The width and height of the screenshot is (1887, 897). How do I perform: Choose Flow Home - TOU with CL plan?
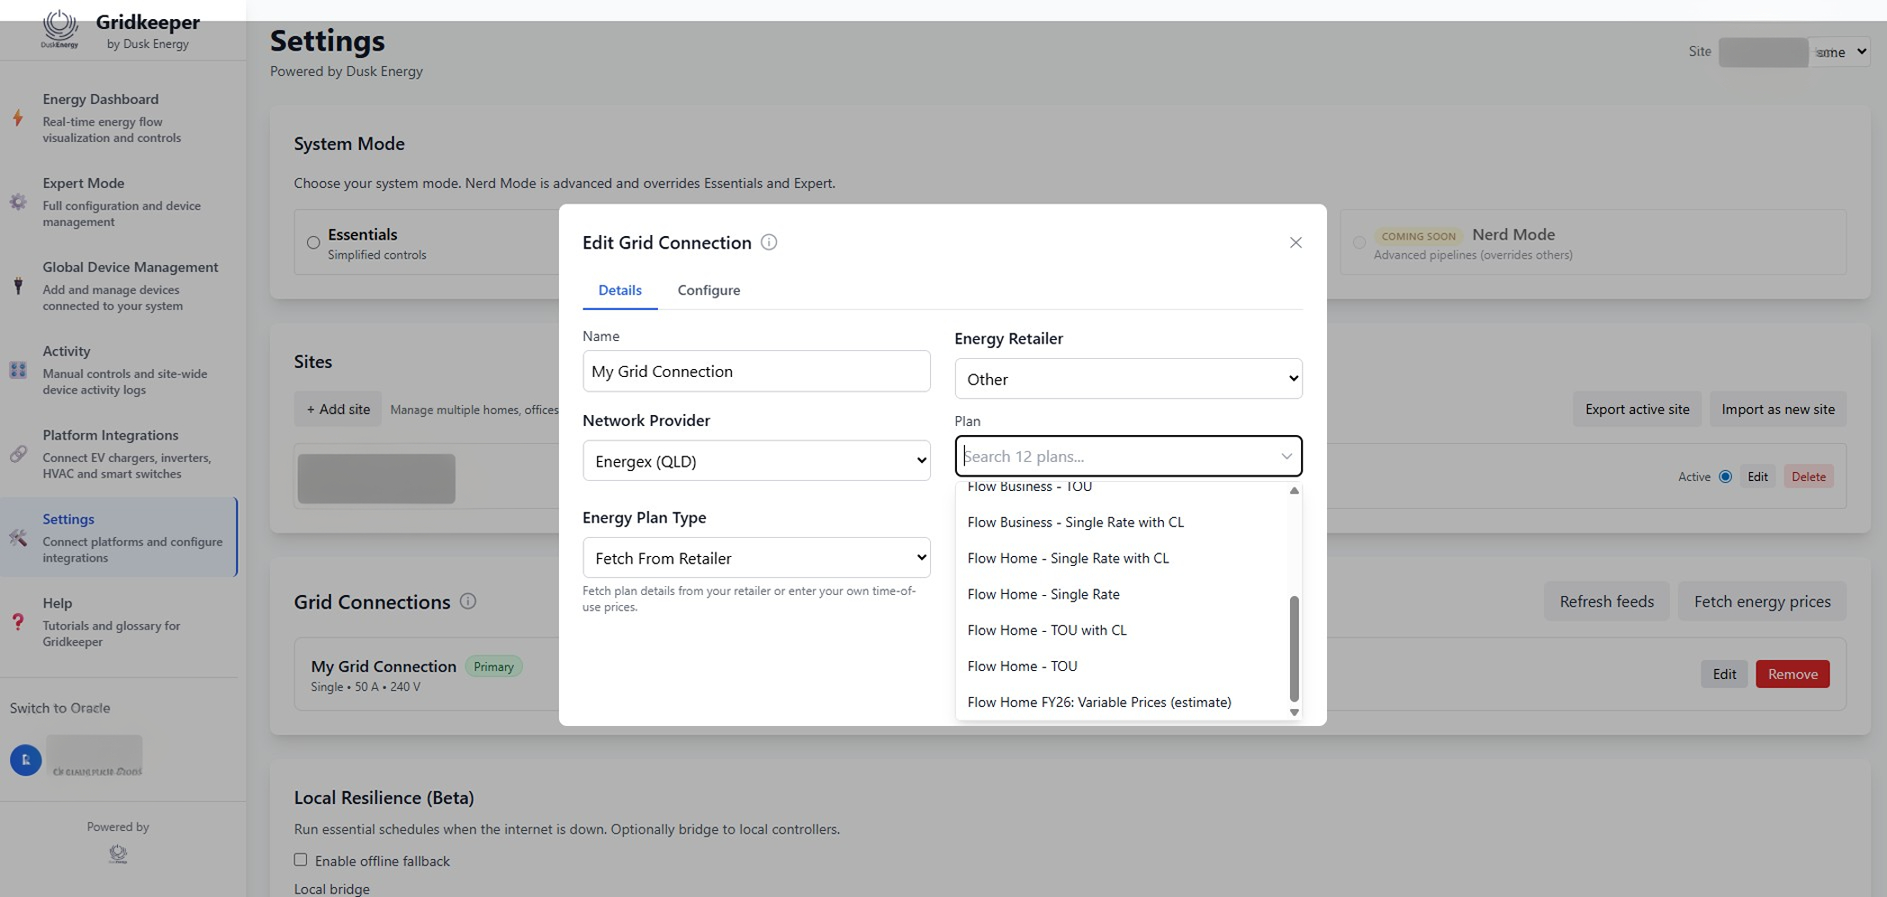click(x=1122, y=630)
